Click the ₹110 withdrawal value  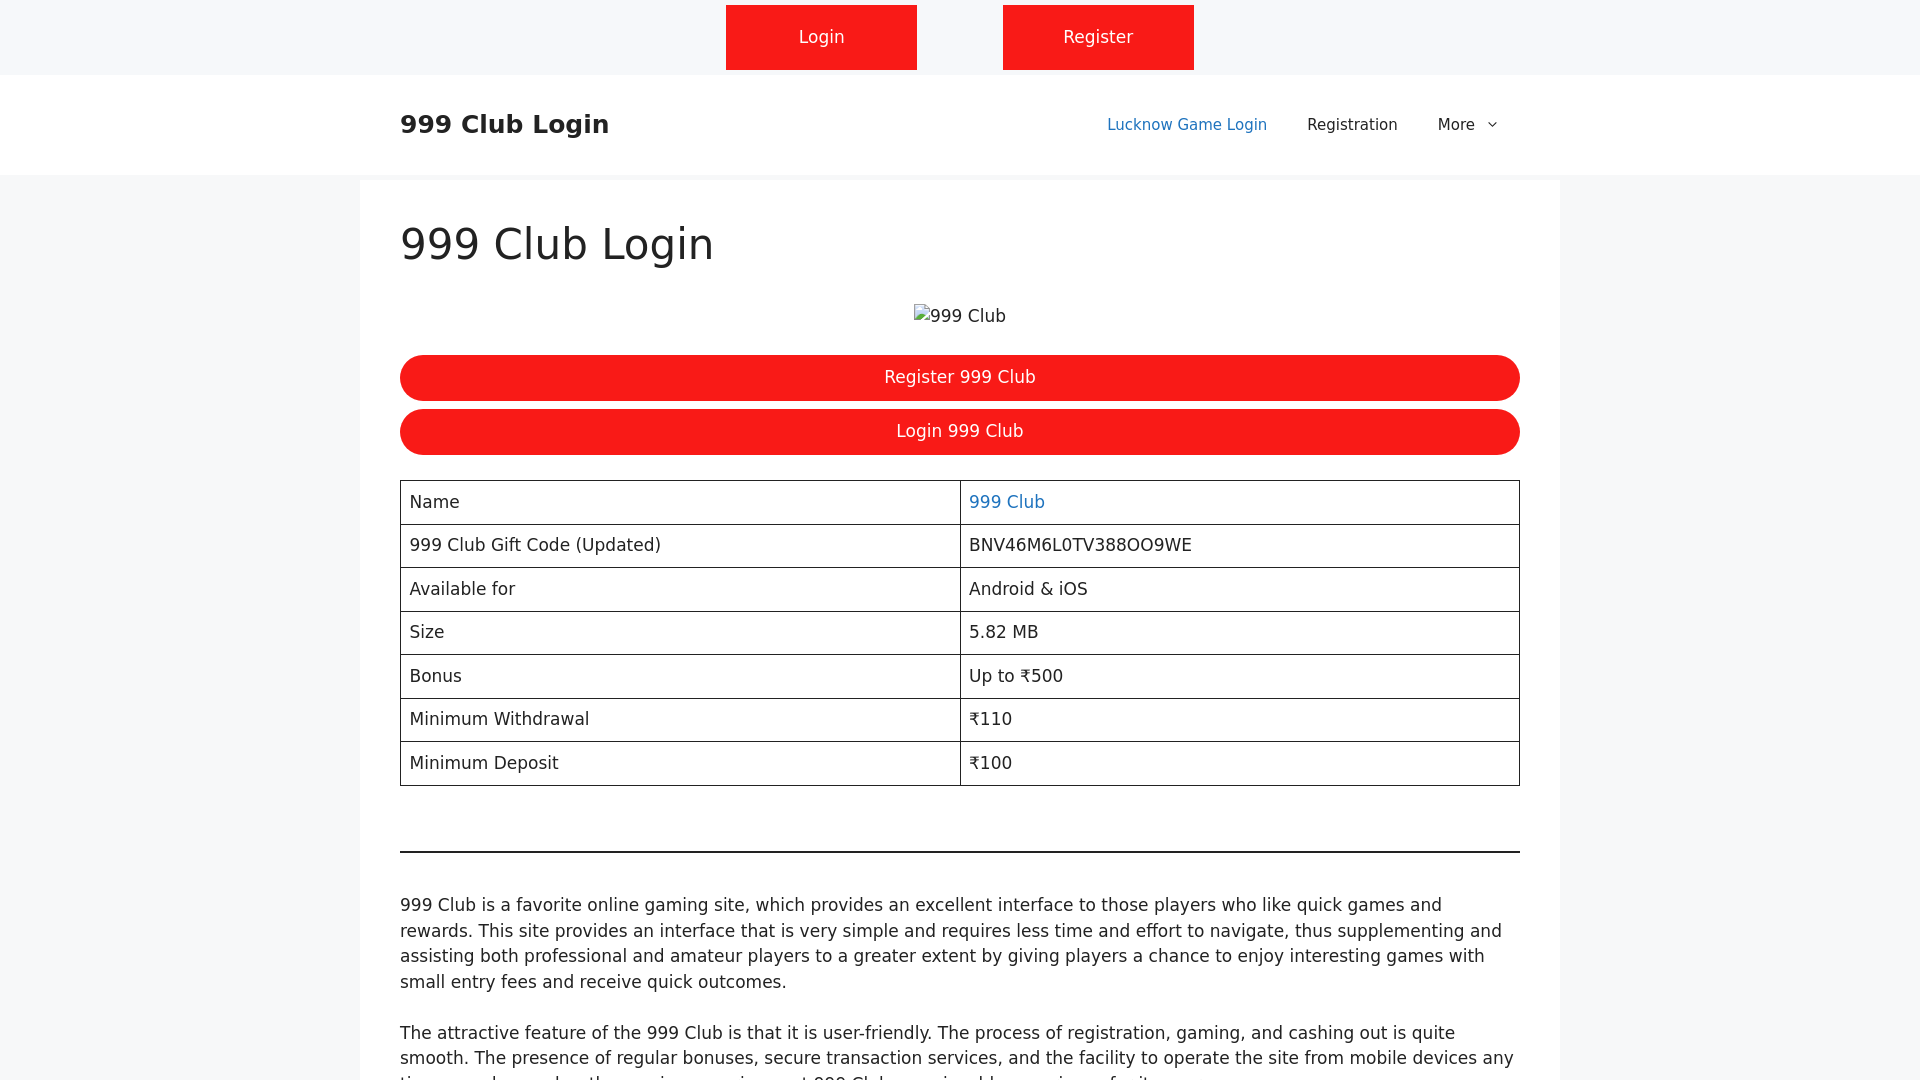(x=990, y=719)
